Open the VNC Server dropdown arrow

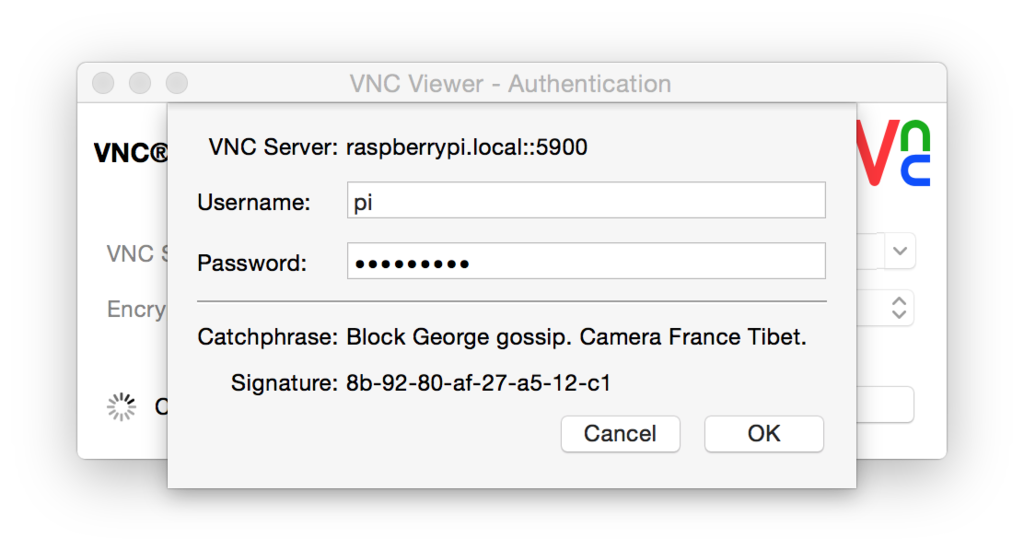[899, 251]
